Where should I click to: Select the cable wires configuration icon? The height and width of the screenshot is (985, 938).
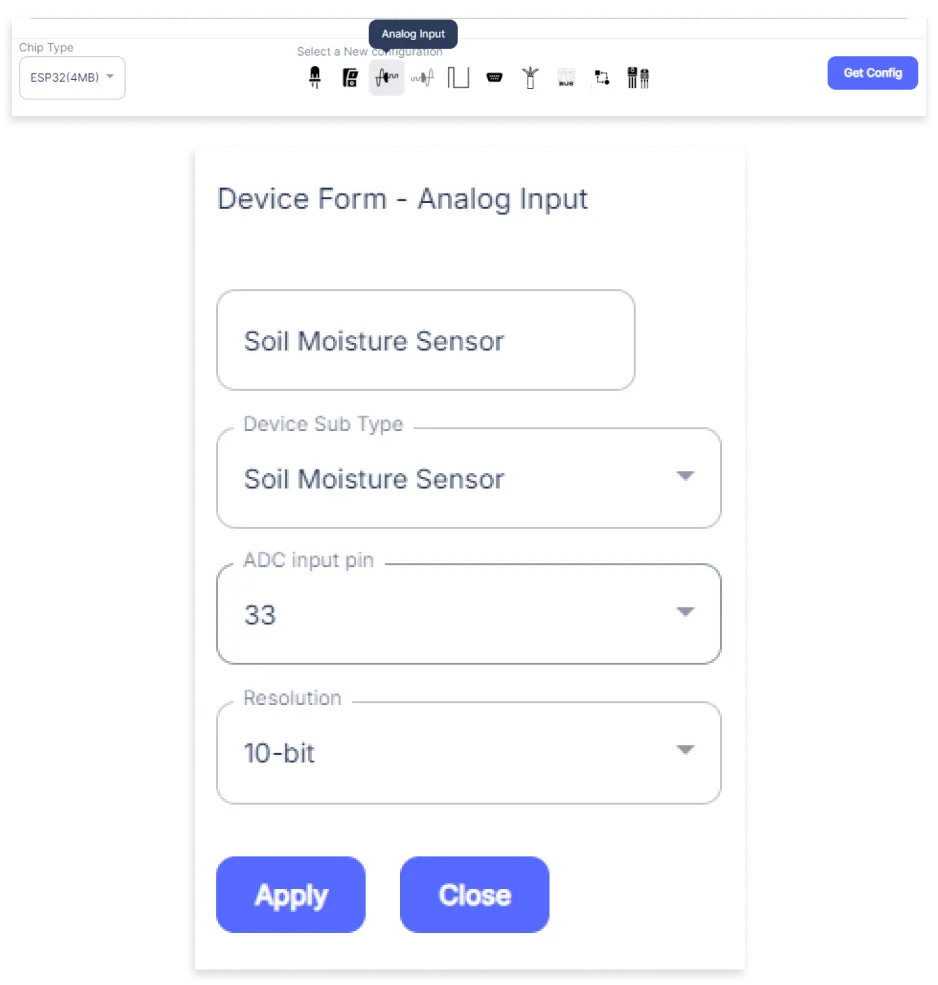point(530,78)
